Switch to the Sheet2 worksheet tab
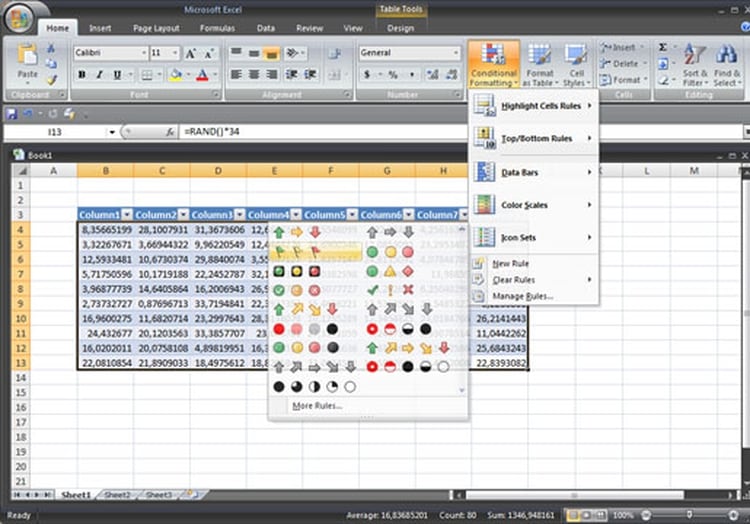 pyautogui.click(x=117, y=495)
